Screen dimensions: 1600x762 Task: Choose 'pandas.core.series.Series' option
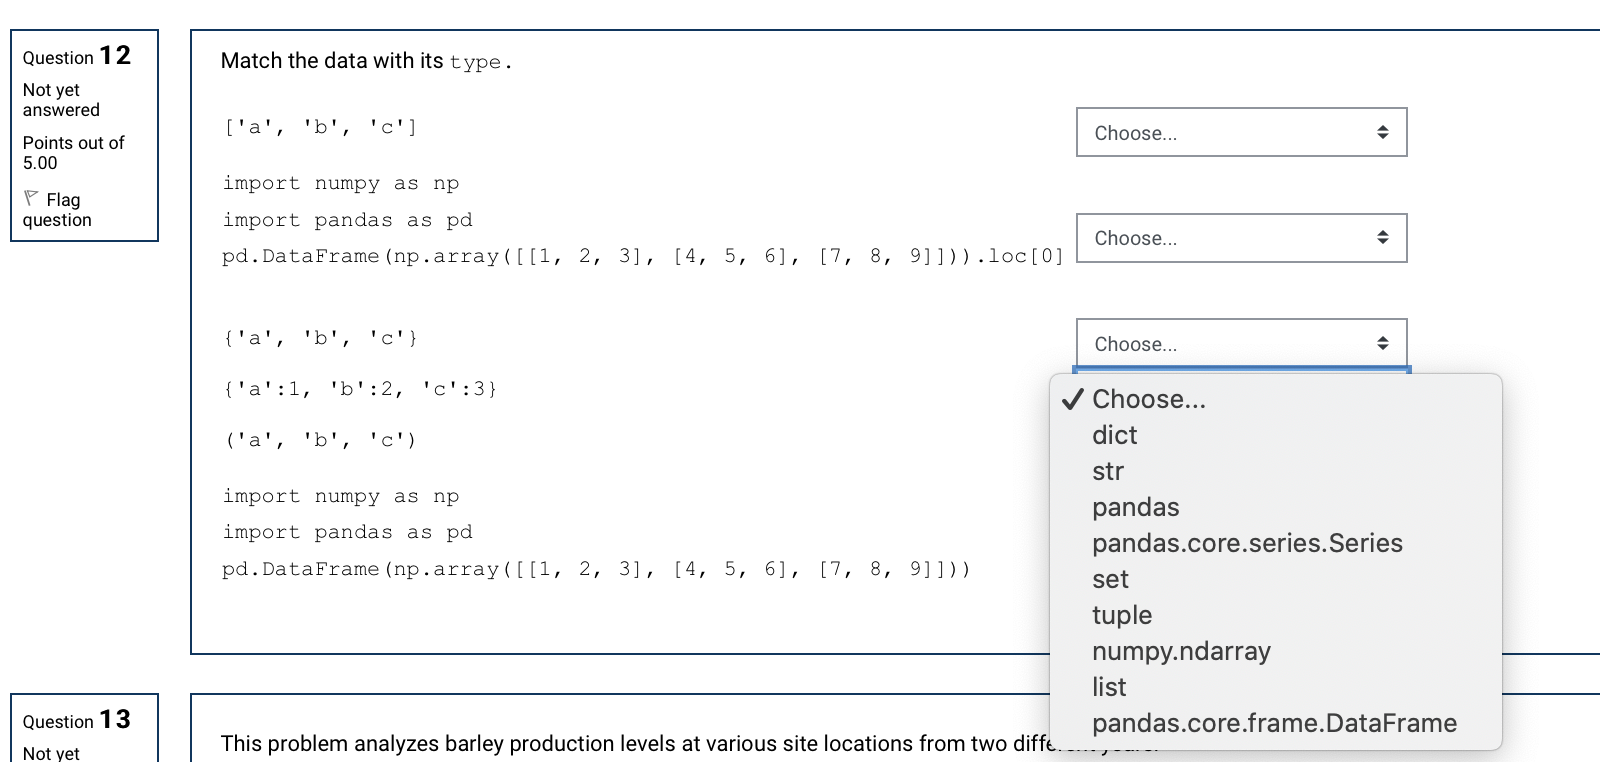[1276, 543]
